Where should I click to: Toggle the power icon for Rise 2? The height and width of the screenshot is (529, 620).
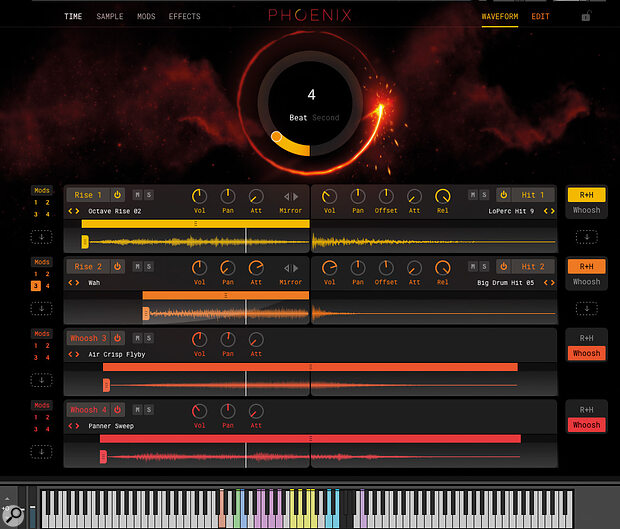[117, 266]
